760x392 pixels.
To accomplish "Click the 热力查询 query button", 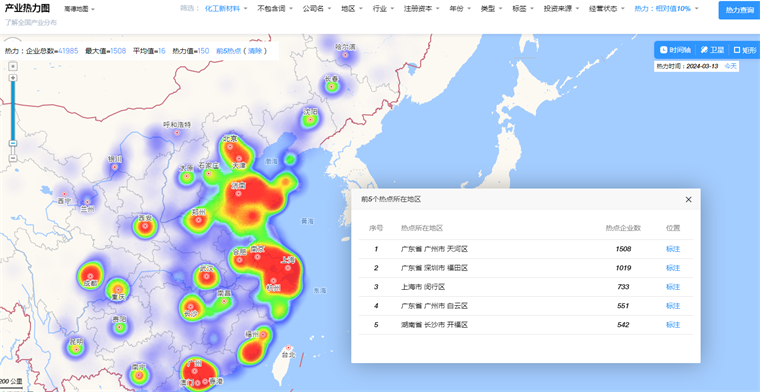I will tap(739, 10).
